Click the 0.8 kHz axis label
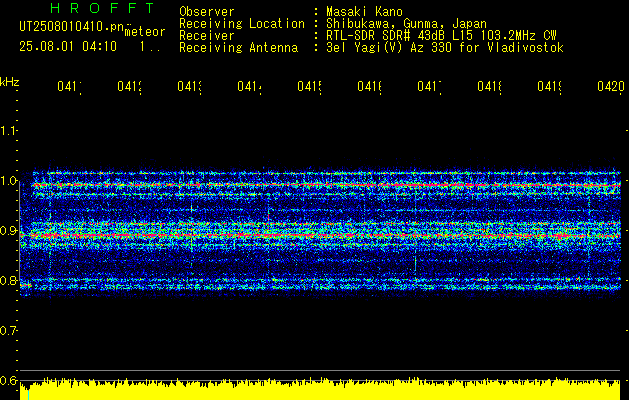This screenshot has height=400, width=629. coord(8,280)
